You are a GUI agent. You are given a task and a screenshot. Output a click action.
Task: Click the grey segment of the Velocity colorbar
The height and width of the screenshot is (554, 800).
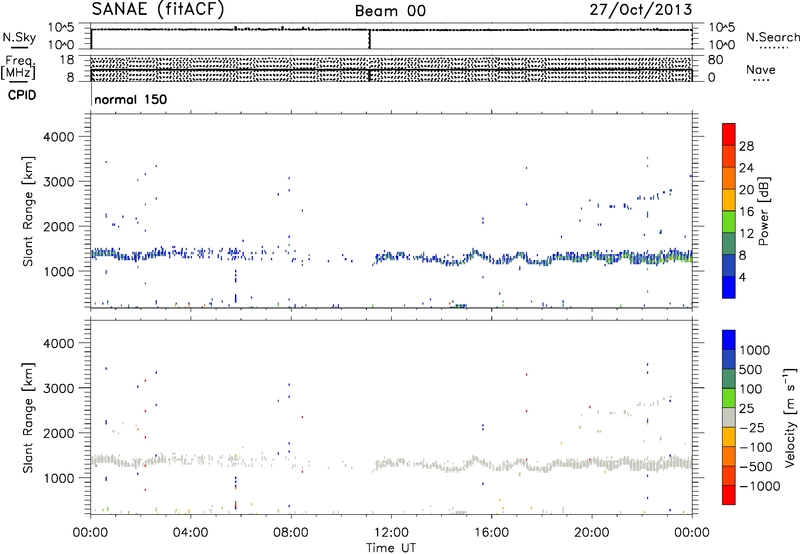coord(729,417)
